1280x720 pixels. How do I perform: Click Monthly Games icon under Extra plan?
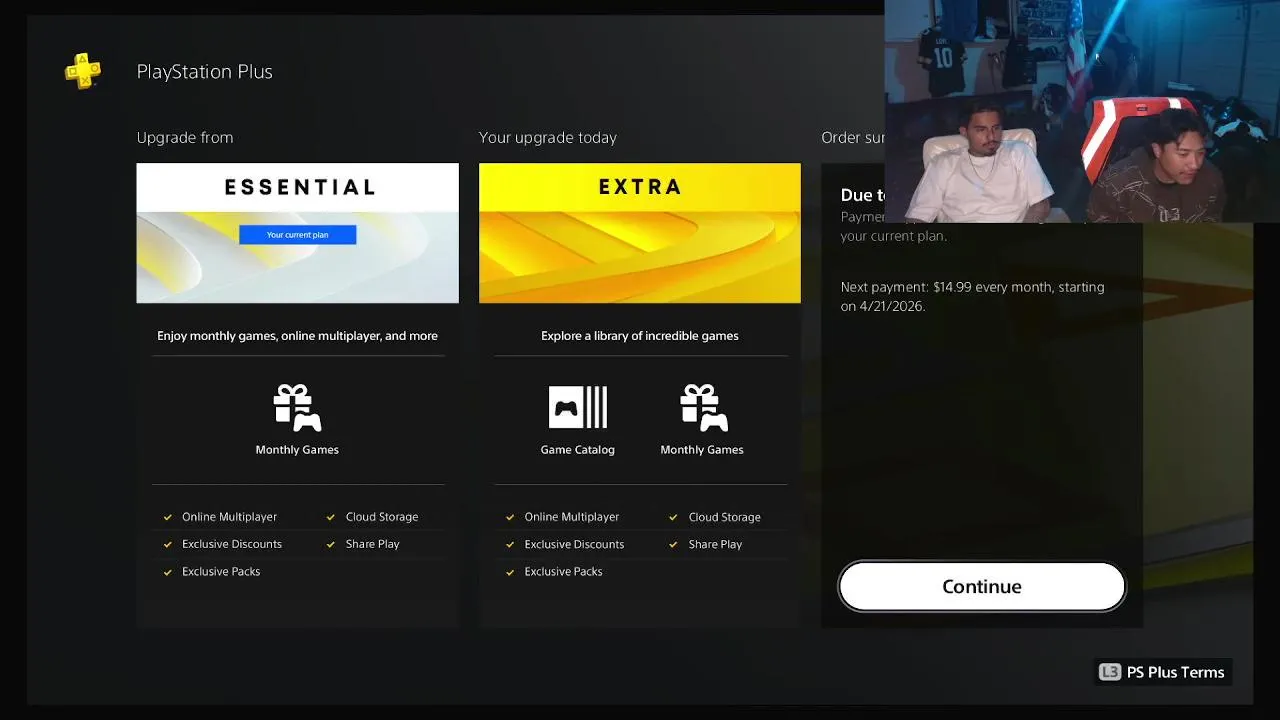point(703,408)
